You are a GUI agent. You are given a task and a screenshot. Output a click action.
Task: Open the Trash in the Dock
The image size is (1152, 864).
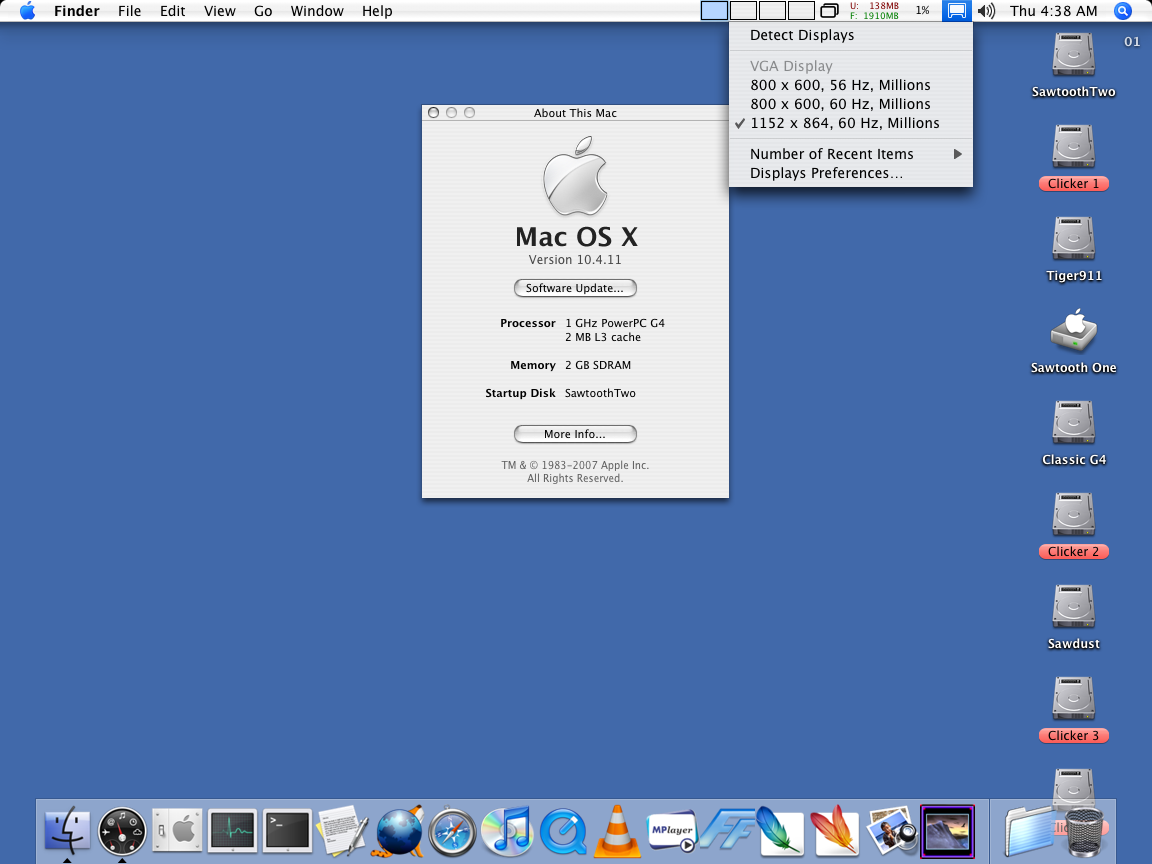tap(1084, 832)
